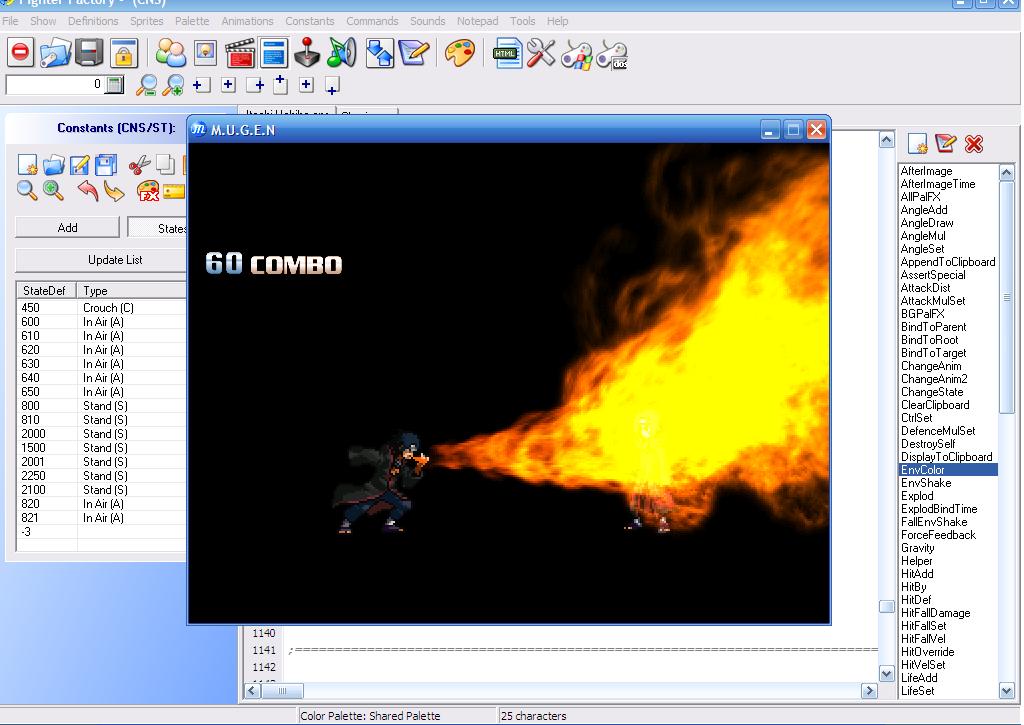Click code editor vertical scrollbar up arrow
This screenshot has width=1024, height=725.
click(x=886, y=139)
